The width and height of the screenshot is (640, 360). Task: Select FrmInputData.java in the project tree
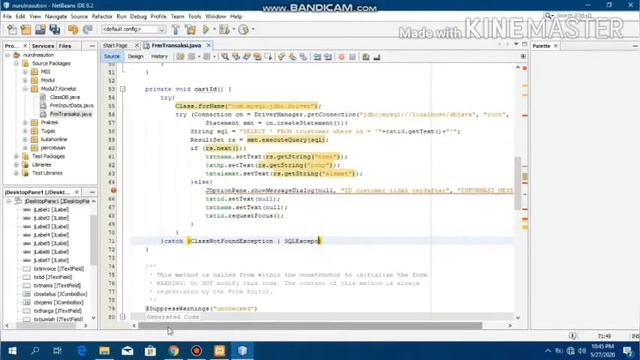point(71,105)
